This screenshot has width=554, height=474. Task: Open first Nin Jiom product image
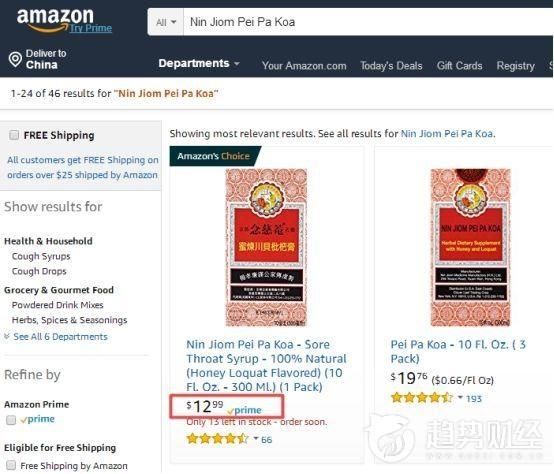tap(266, 247)
